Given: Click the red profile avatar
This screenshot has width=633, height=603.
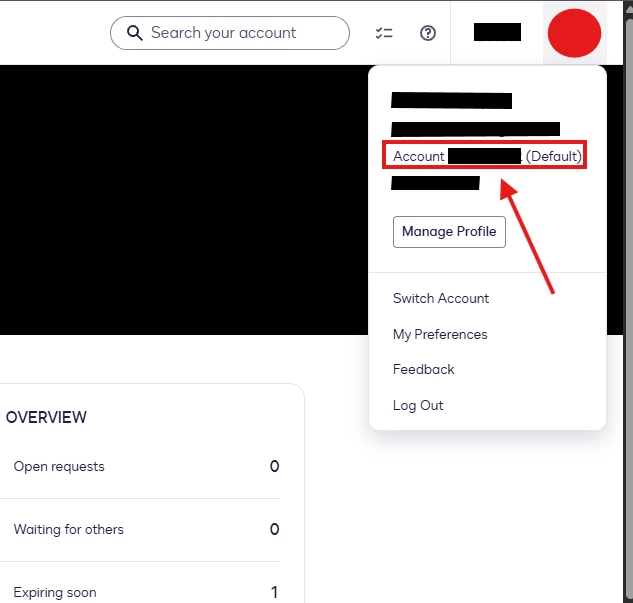Looking at the screenshot, I should click(x=574, y=33).
